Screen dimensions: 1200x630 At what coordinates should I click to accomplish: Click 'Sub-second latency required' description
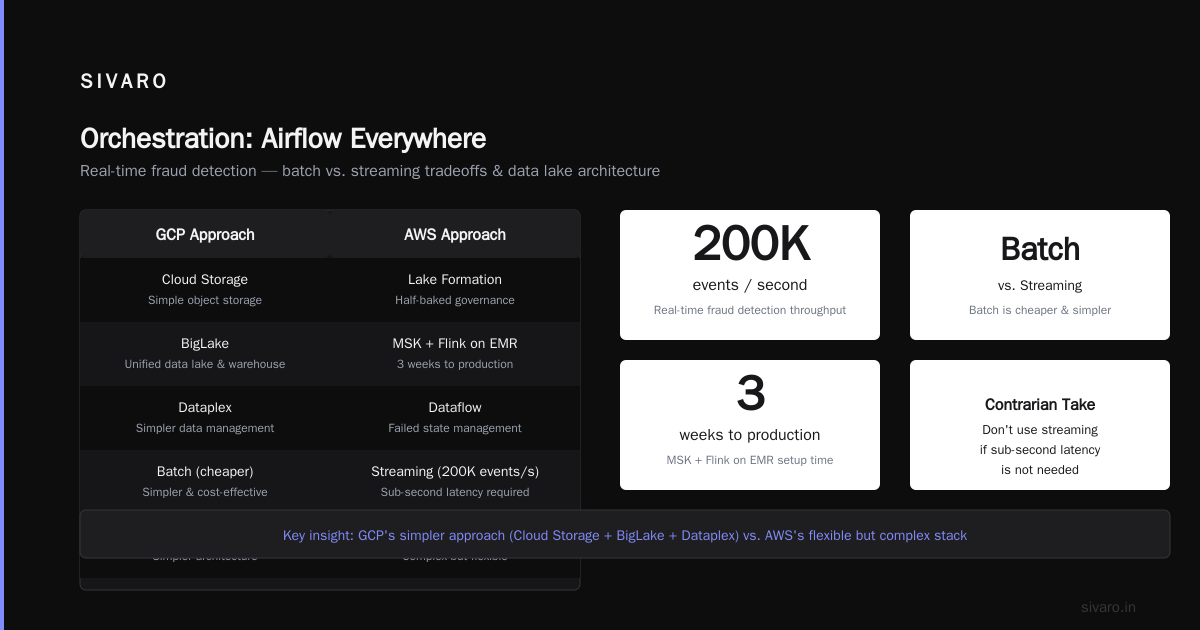(455, 492)
